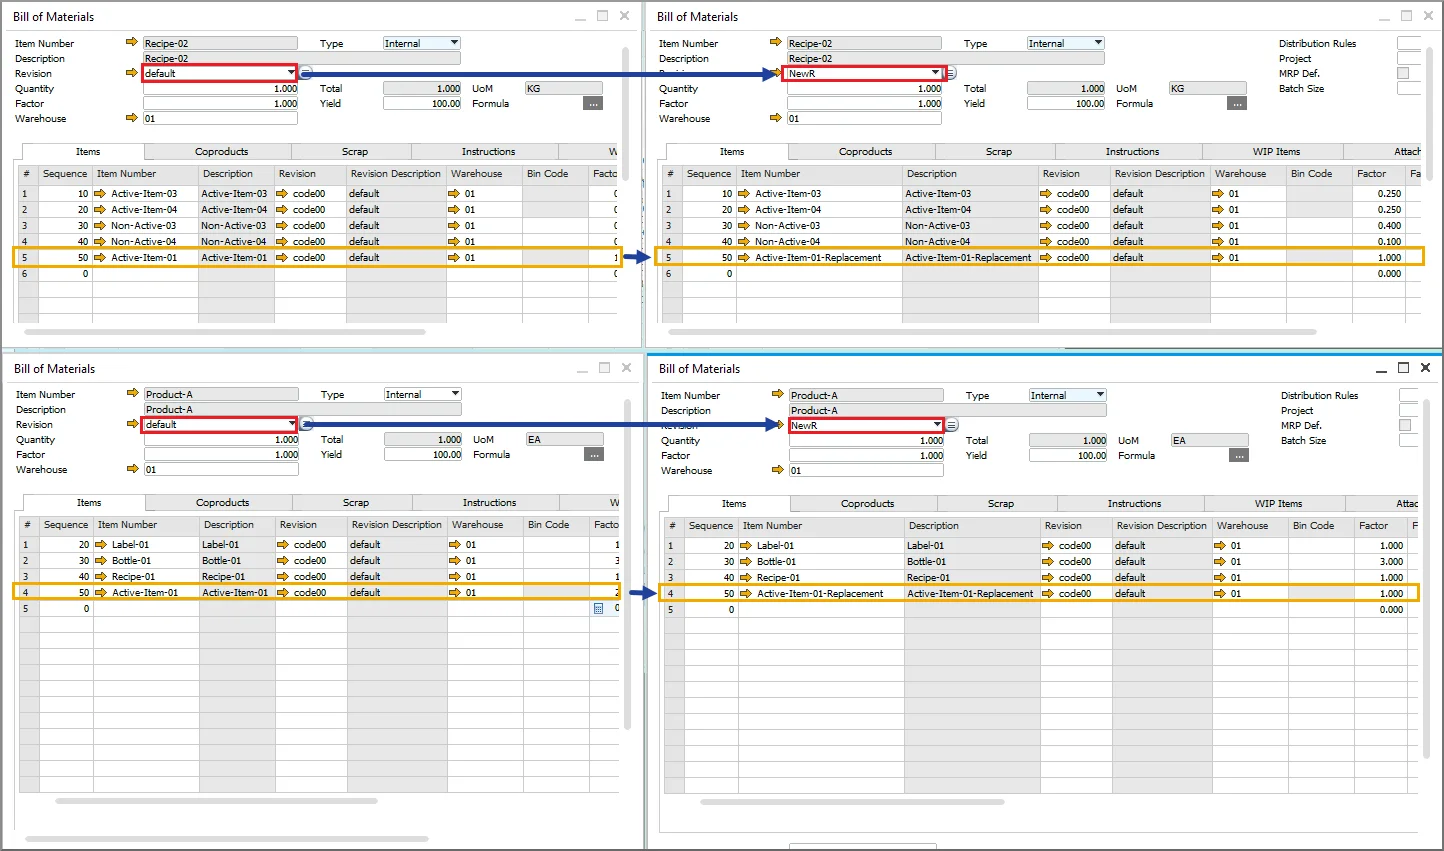Screen dimensions: 1444x851
Task: Click Active-Item-01-Replacement item link arrow in Recipe-02 NewR window
Action: point(744,257)
